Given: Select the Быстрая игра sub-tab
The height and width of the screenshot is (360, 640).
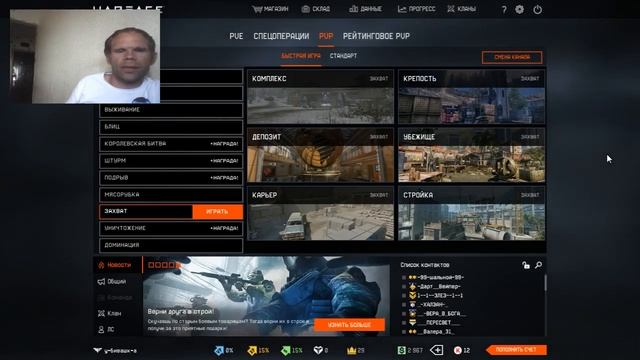Looking at the screenshot, I should [301, 56].
